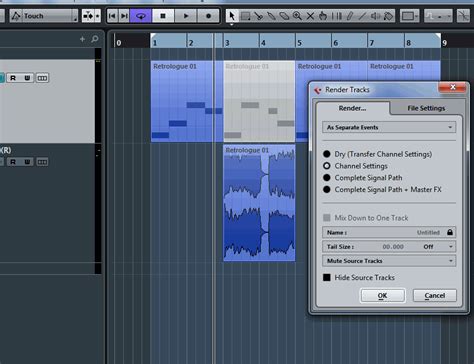Click the transport Record button

coord(208,16)
